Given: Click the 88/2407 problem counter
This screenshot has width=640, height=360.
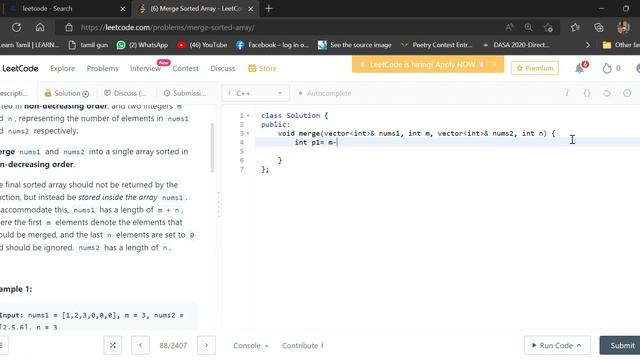Looking at the screenshot, I should pyautogui.click(x=173, y=345).
